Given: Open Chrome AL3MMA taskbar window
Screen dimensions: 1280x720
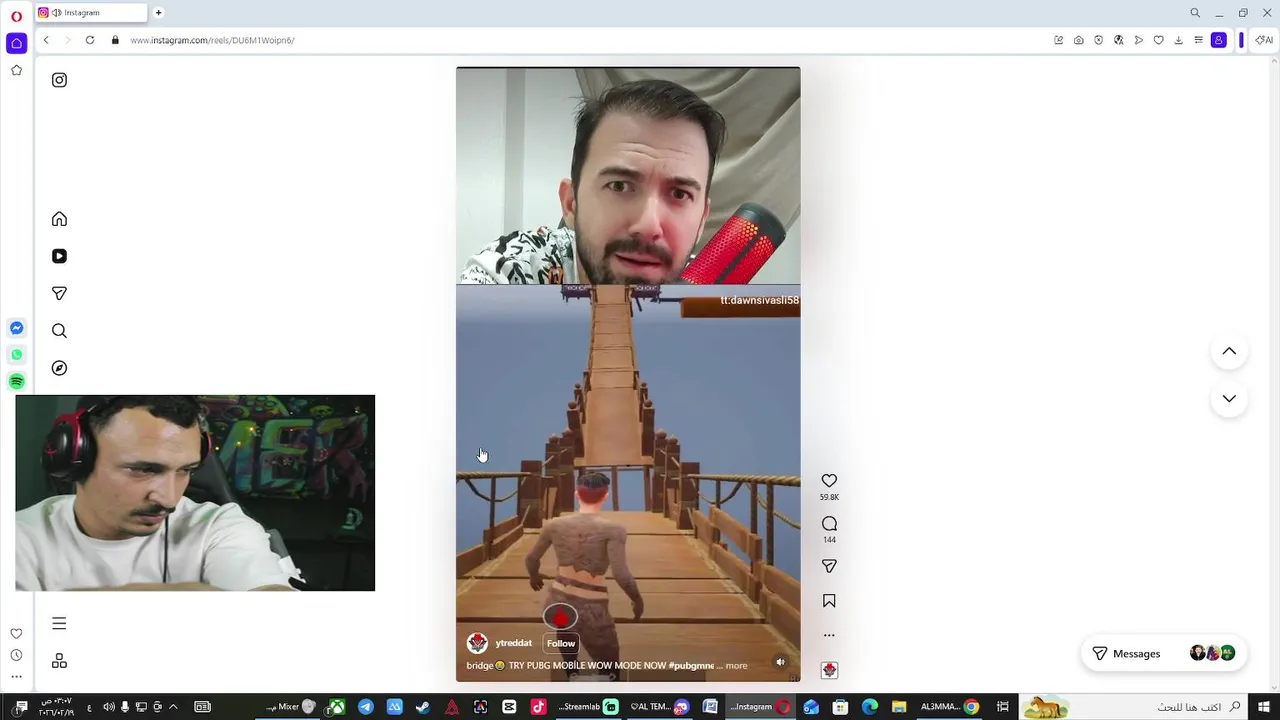Looking at the screenshot, I should (x=950, y=707).
